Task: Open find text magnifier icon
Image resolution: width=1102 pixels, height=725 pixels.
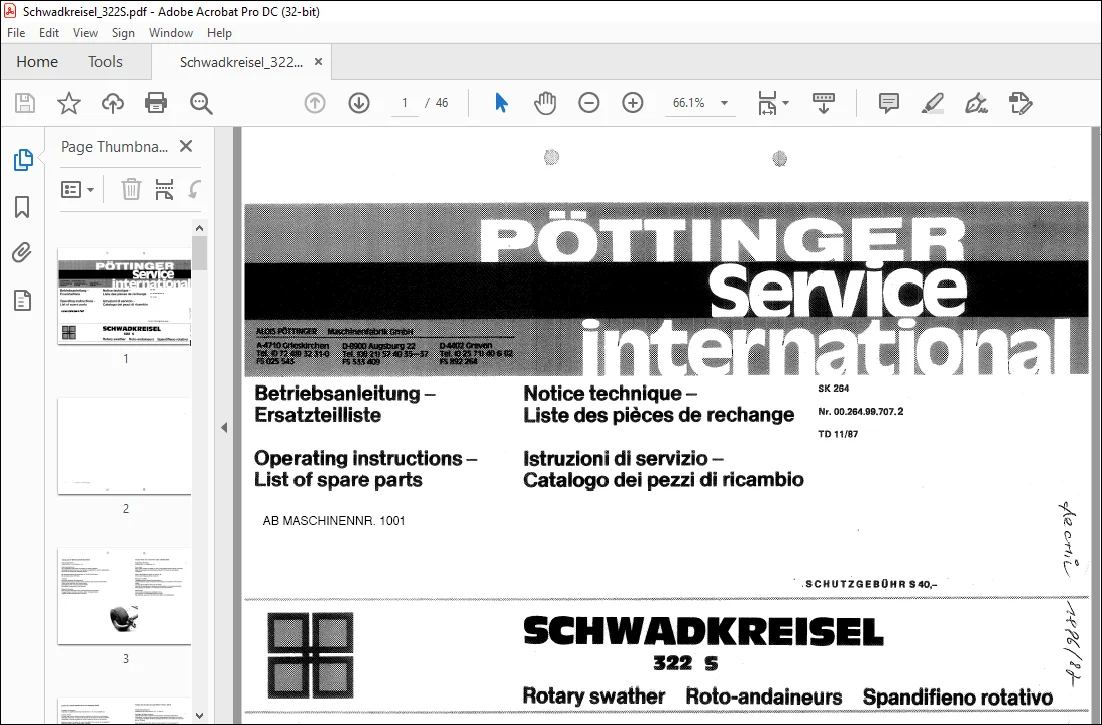Action: 201,103
